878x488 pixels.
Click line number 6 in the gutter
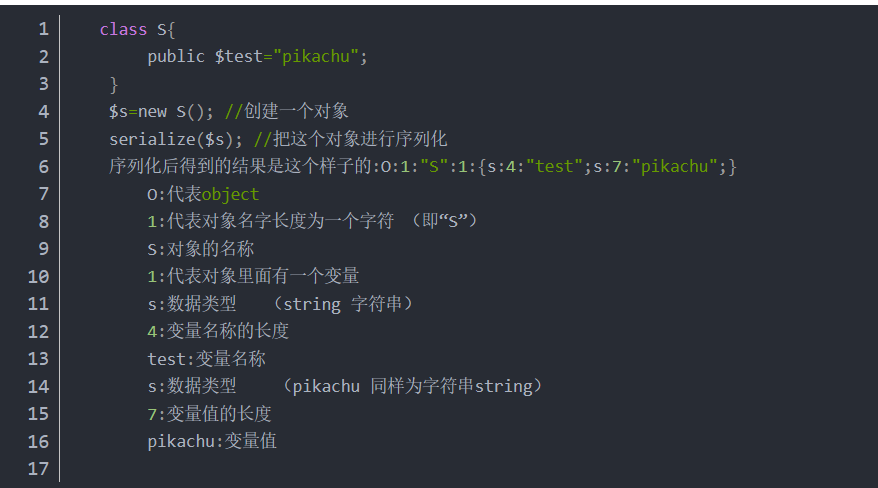coord(43,167)
